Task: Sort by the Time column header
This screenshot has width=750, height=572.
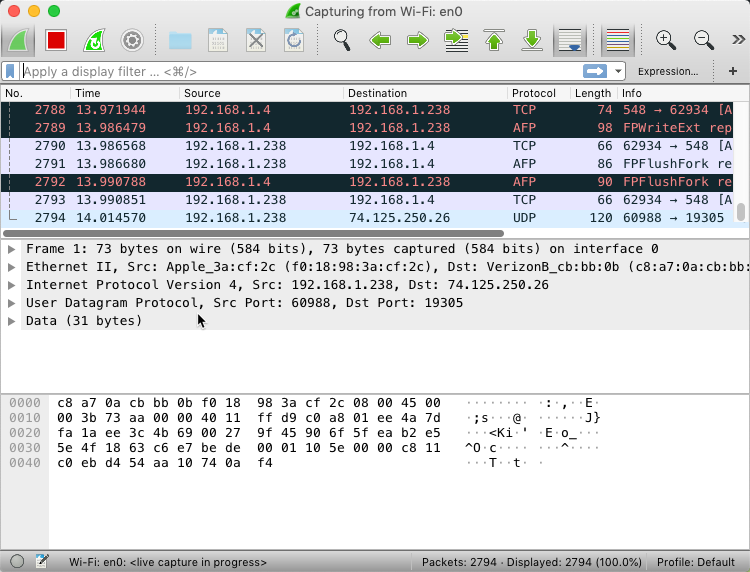Action: click(125, 93)
